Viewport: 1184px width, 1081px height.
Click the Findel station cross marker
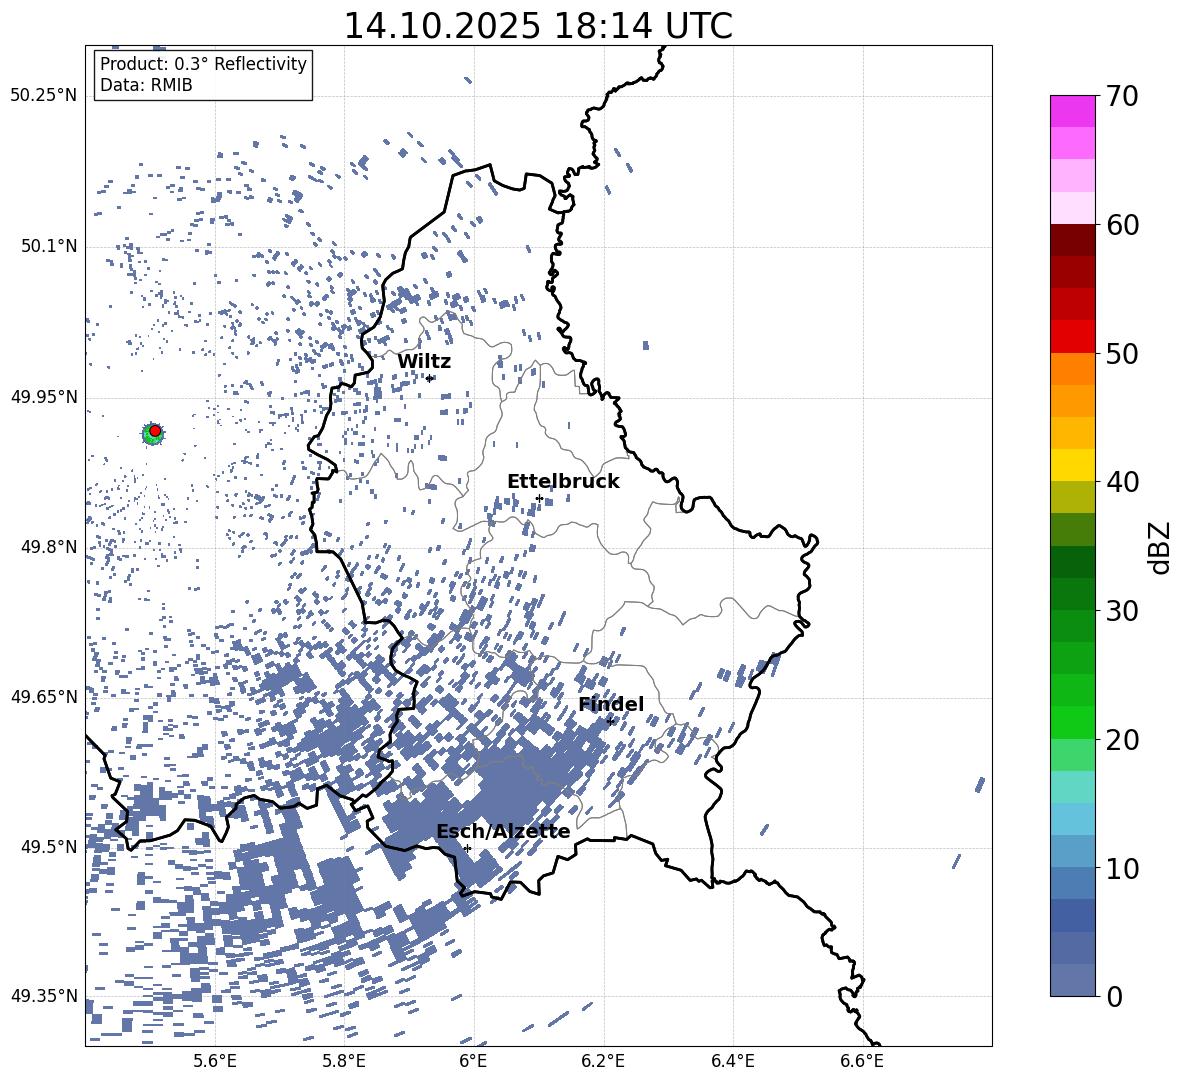pyautogui.click(x=610, y=721)
